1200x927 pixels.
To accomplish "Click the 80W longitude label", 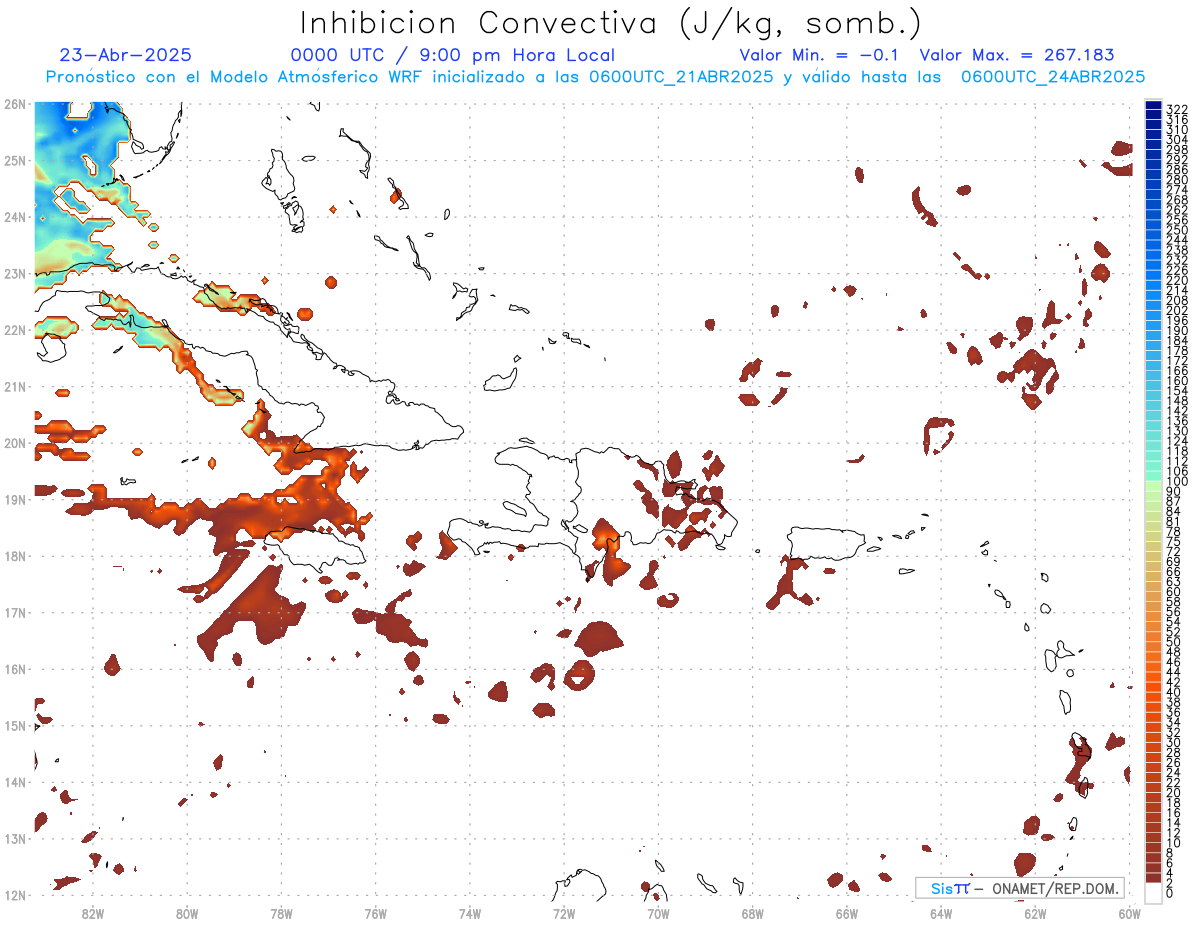I will [187, 913].
